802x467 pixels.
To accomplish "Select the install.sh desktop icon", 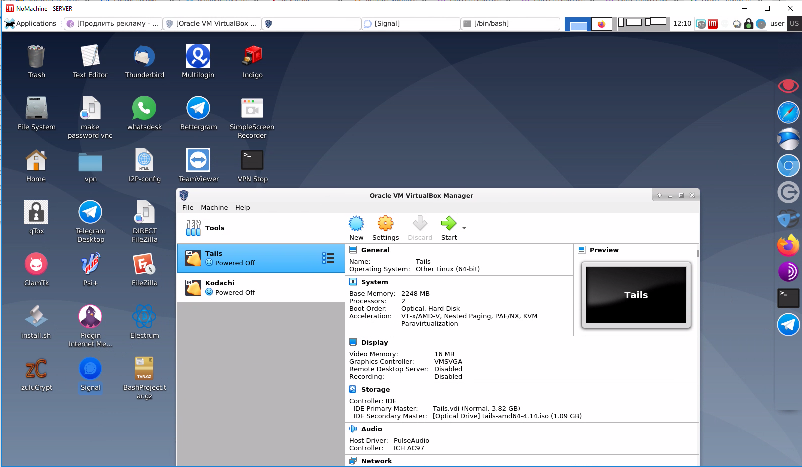I will tap(36, 322).
